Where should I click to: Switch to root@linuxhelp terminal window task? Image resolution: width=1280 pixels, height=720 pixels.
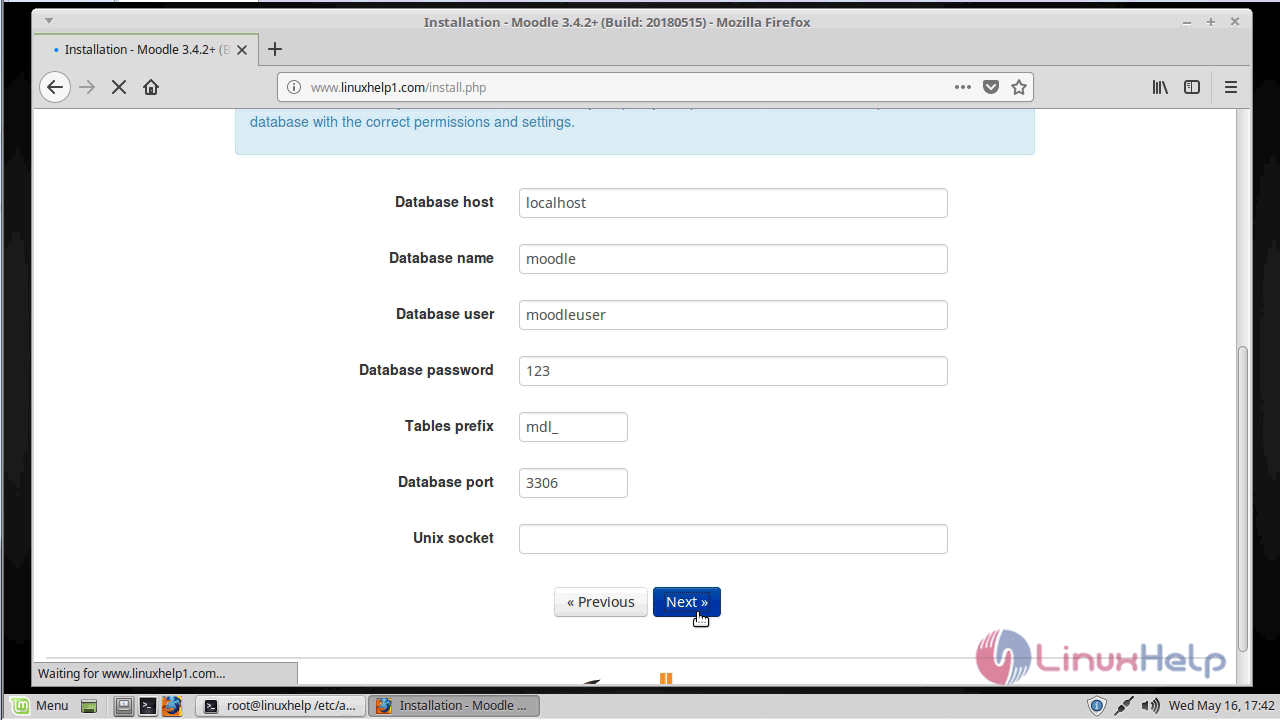tap(280, 706)
